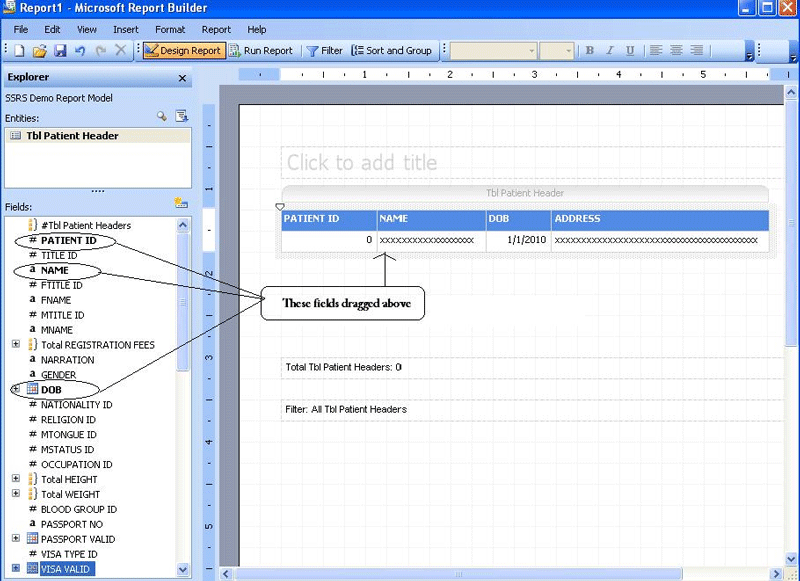Expand the VISA VALID field
The image size is (800, 581).
[16, 568]
